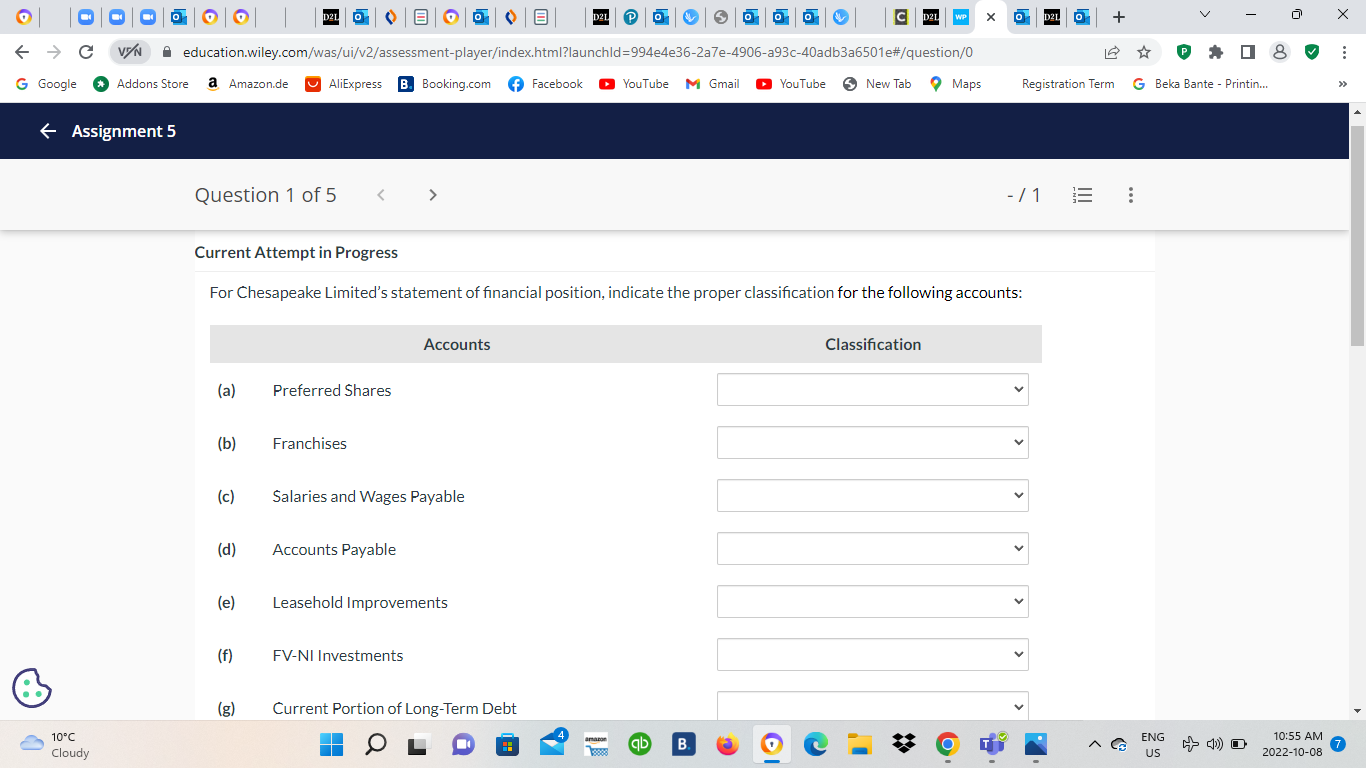Switch the ENG US input language
The width and height of the screenshot is (1366, 768).
1152,744
